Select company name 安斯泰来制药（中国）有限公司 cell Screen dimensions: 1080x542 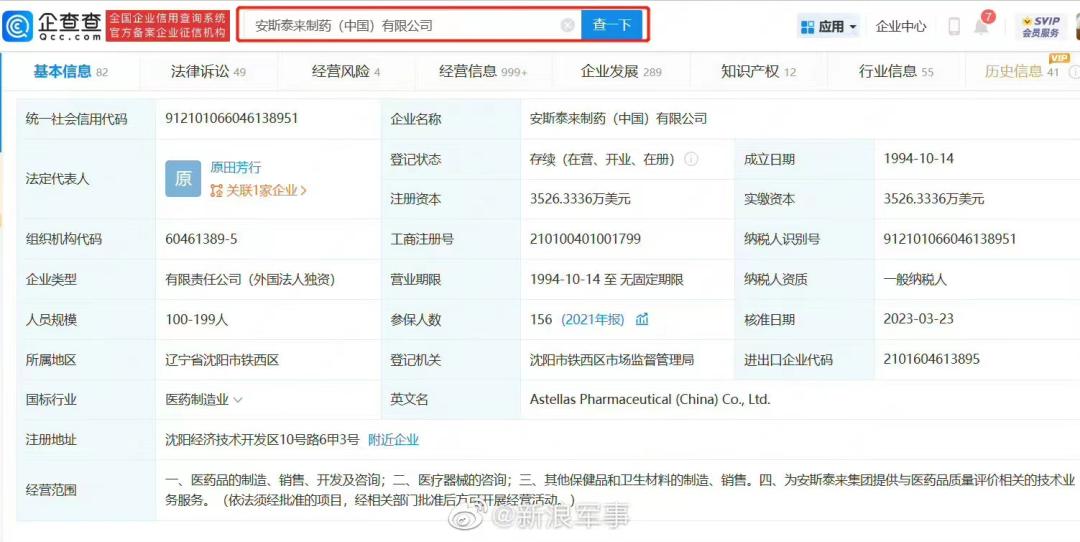click(619, 118)
